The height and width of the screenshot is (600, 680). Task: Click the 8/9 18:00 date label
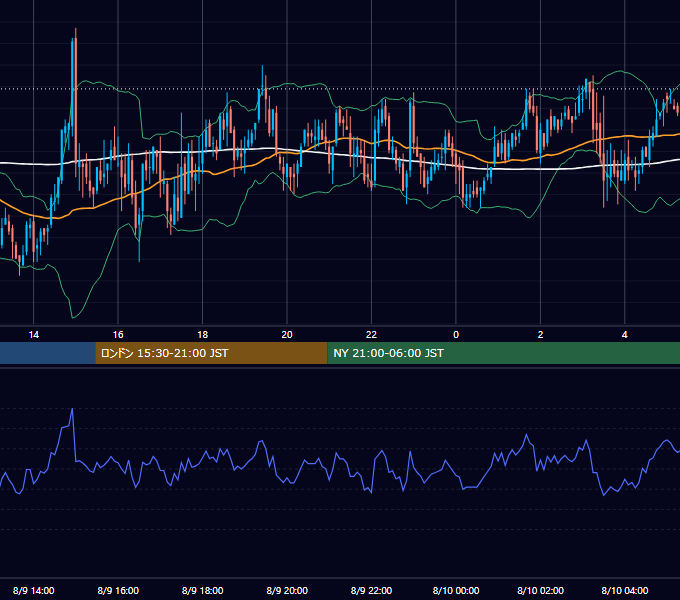click(x=203, y=590)
